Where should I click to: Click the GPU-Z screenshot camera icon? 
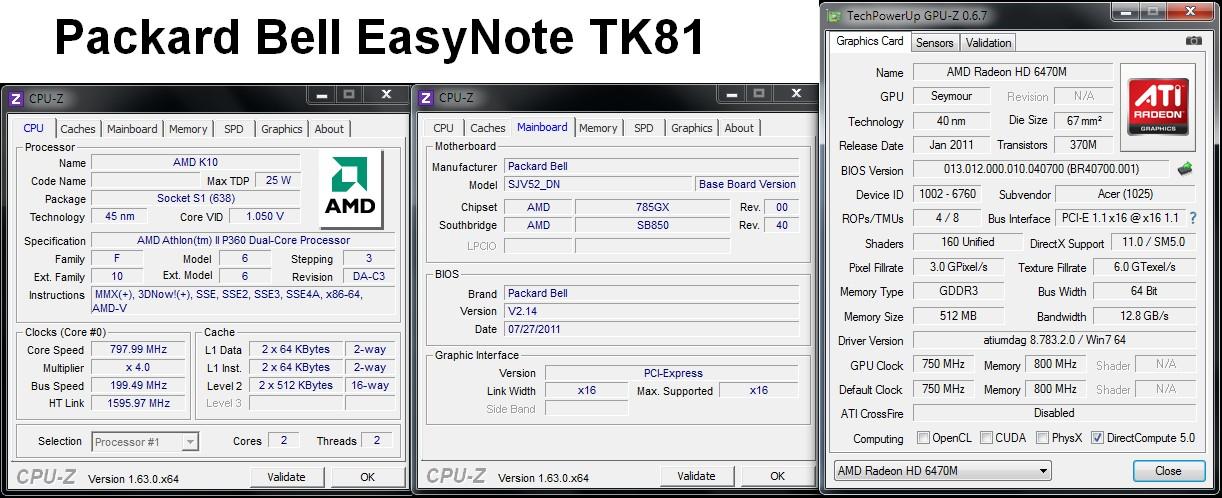pyautogui.click(x=1193, y=41)
